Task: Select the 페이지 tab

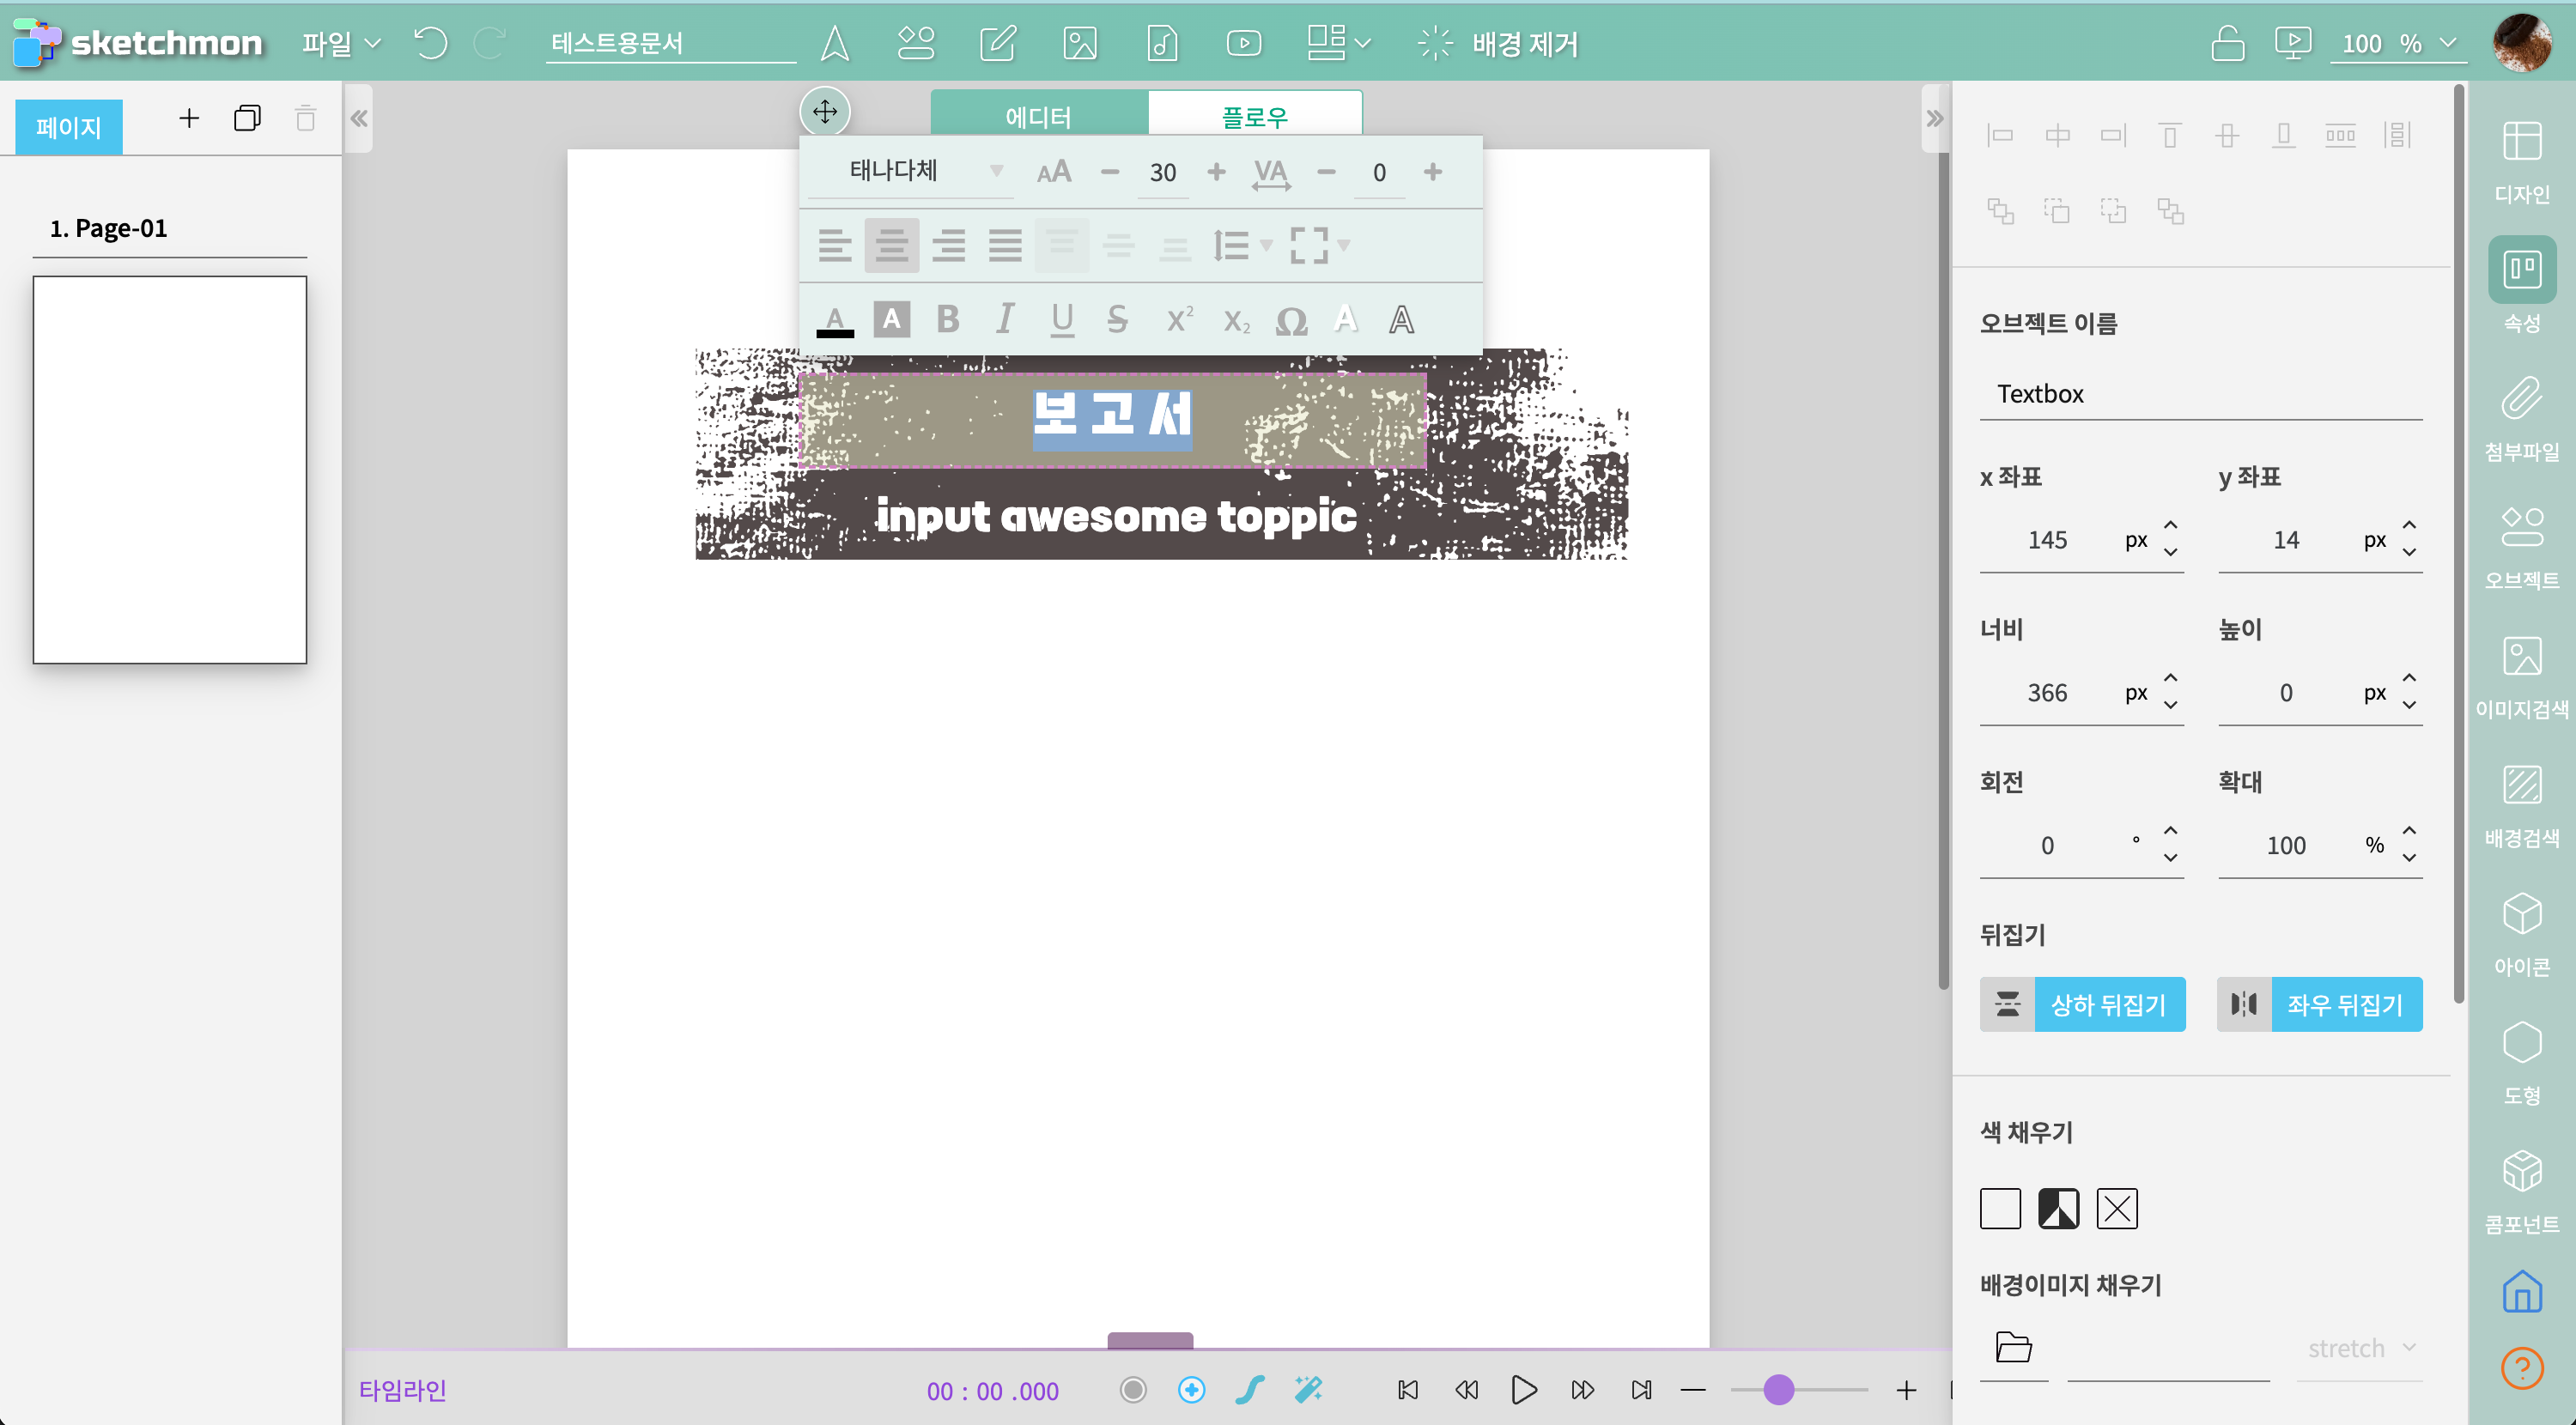Action: 69,127
